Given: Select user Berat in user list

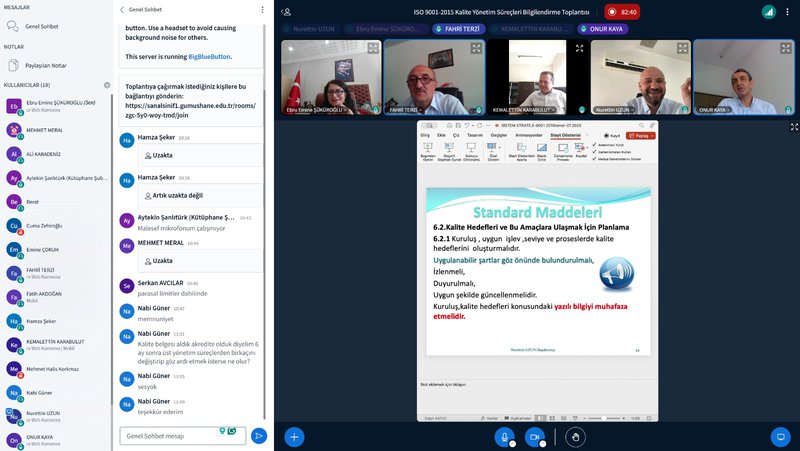Looking at the screenshot, I should pos(56,202).
